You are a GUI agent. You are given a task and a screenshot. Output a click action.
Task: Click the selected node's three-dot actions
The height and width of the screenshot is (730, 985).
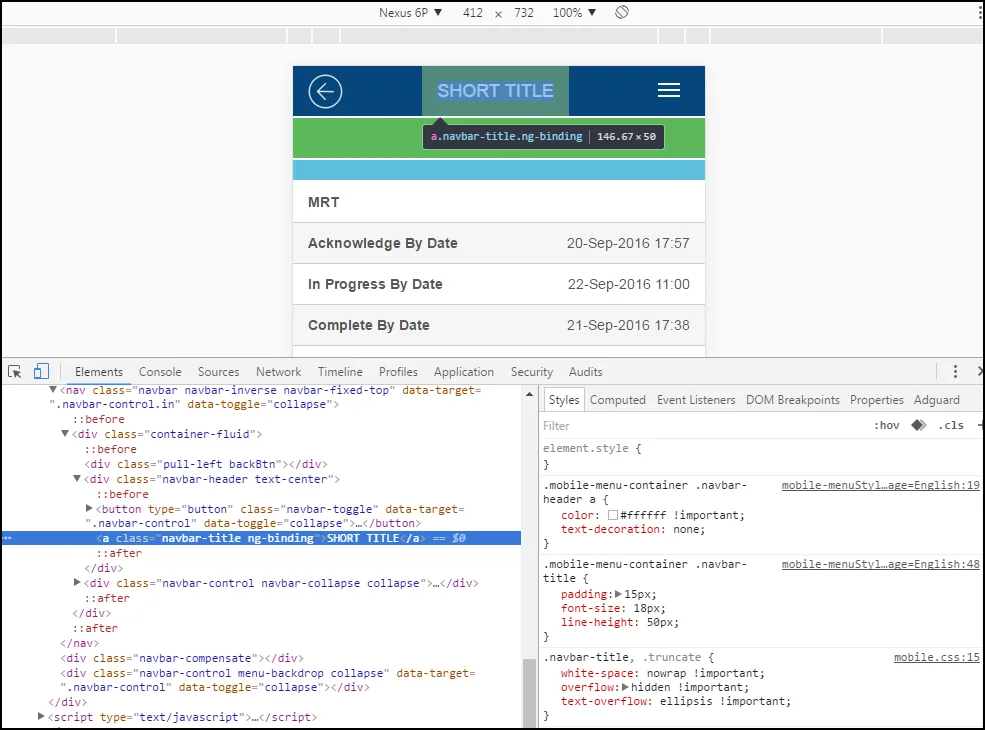(8, 538)
